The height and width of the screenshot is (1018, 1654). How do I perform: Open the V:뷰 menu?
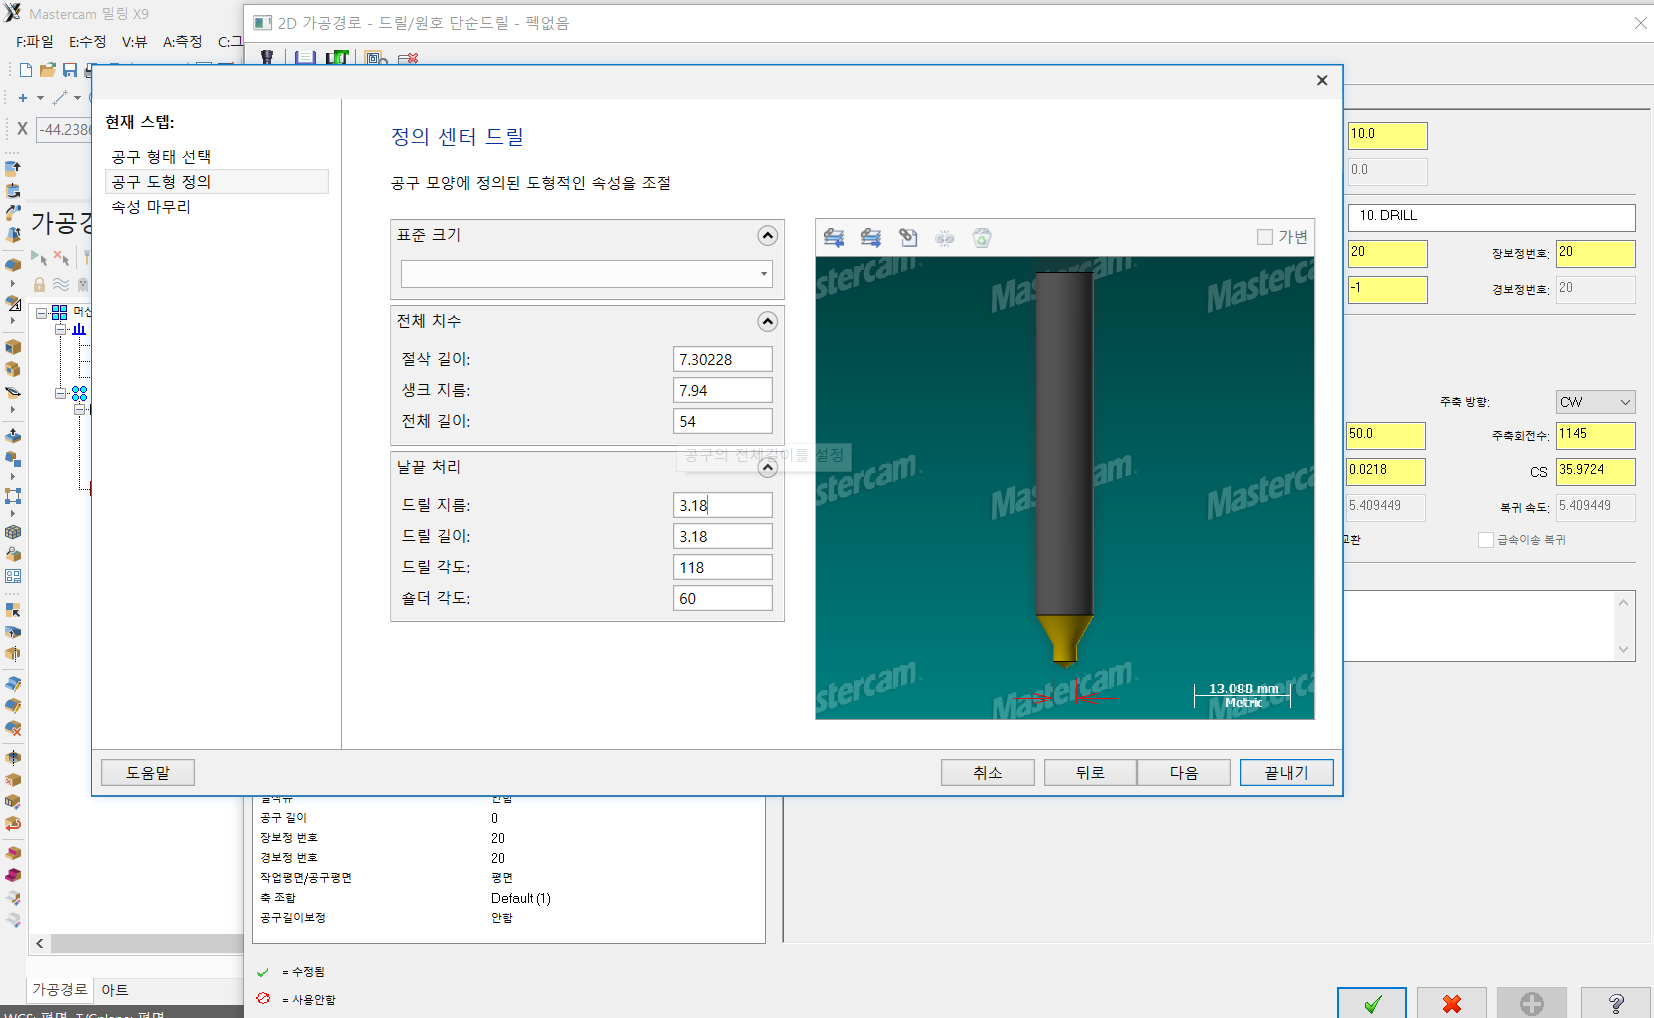click(134, 41)
